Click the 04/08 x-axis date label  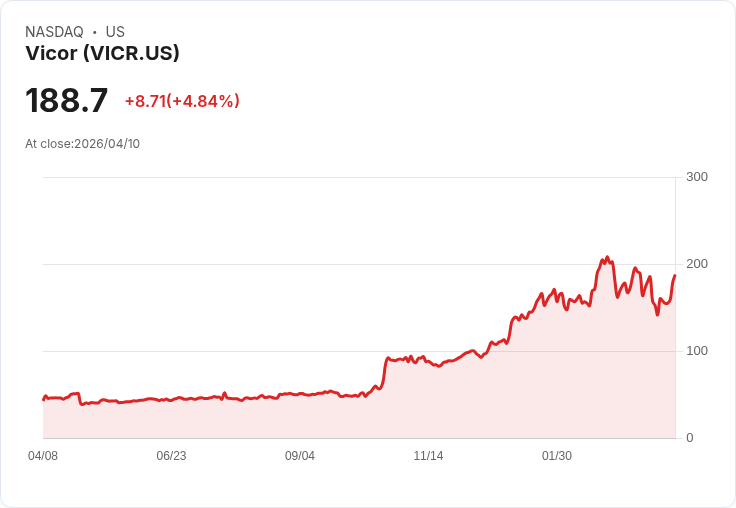click(x=43, y=456)
